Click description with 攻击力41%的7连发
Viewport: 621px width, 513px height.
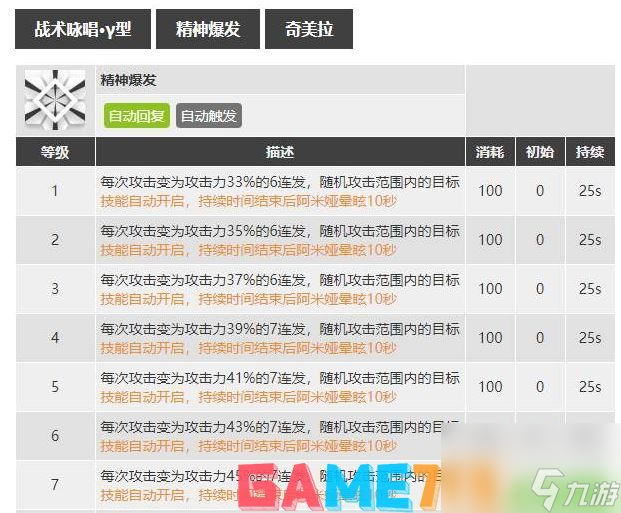pos(280,378)
